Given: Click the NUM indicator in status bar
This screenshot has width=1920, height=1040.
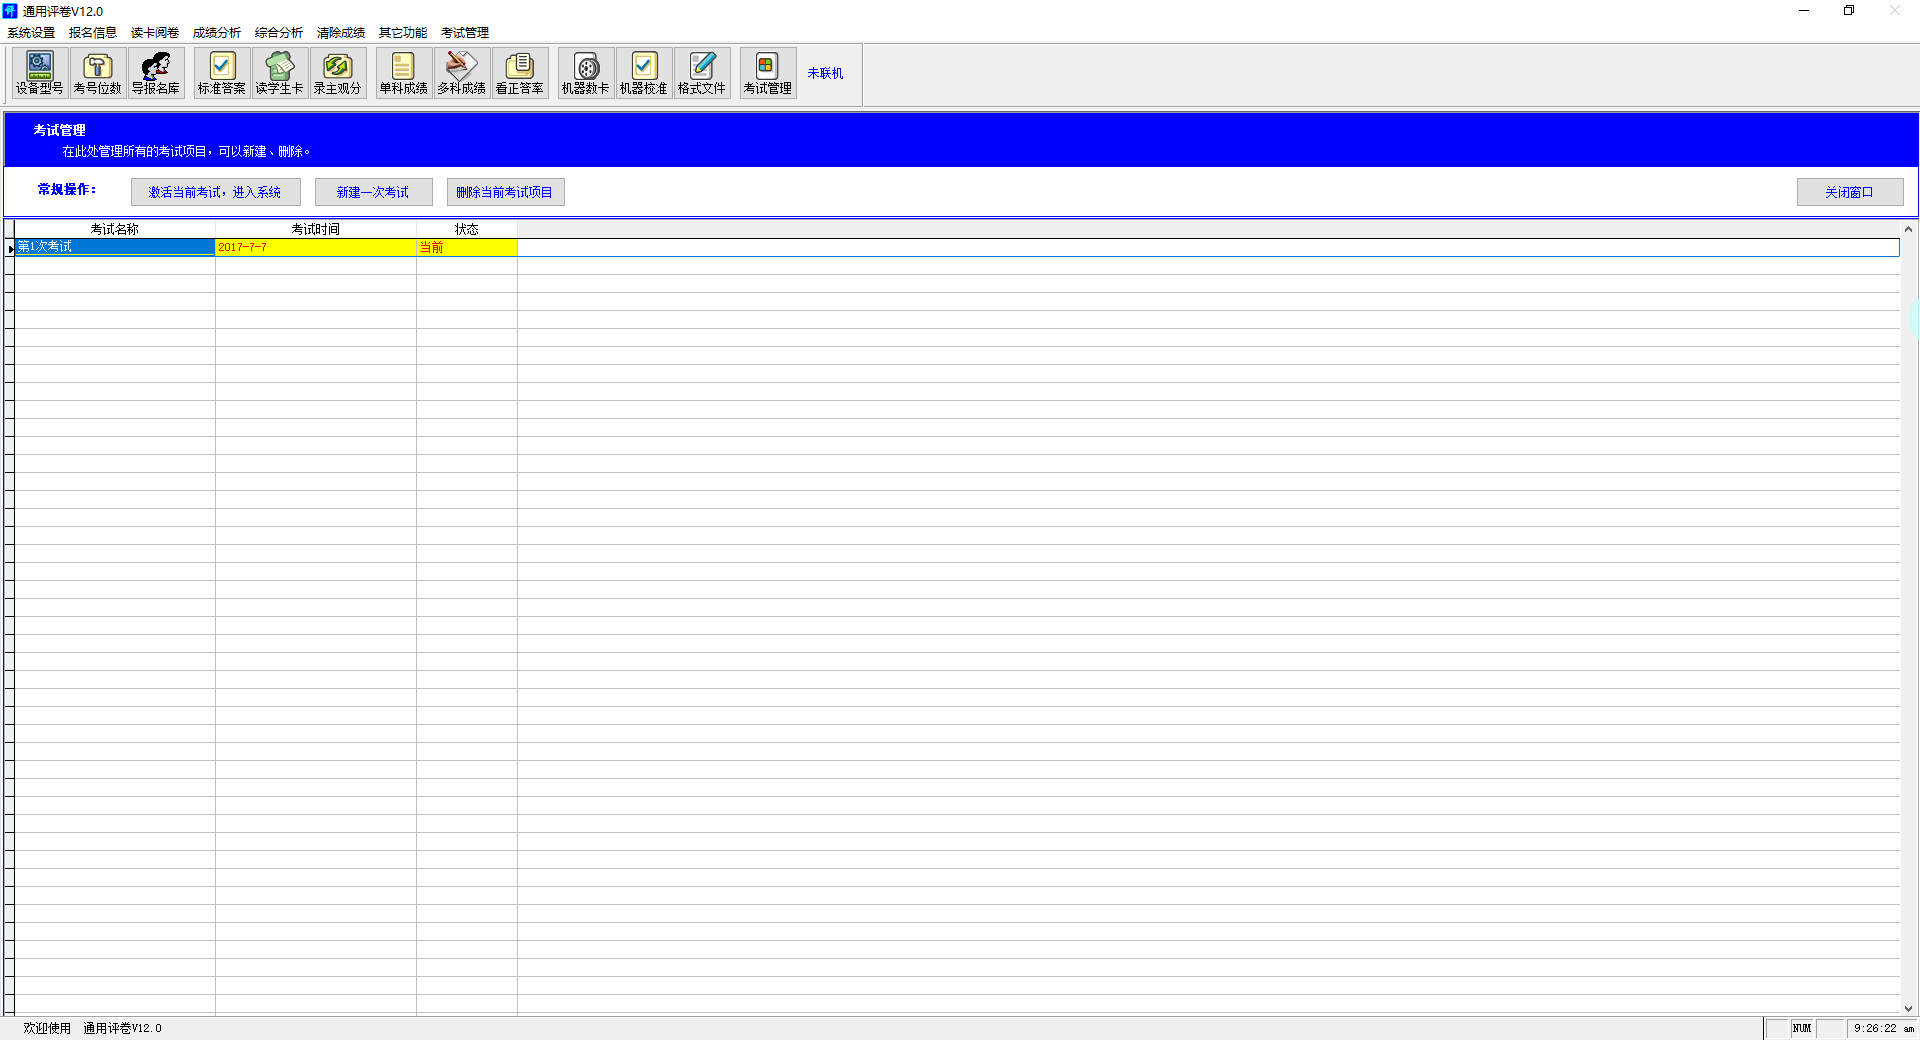Looking at the screenshot, I should coord(1802,1028).
